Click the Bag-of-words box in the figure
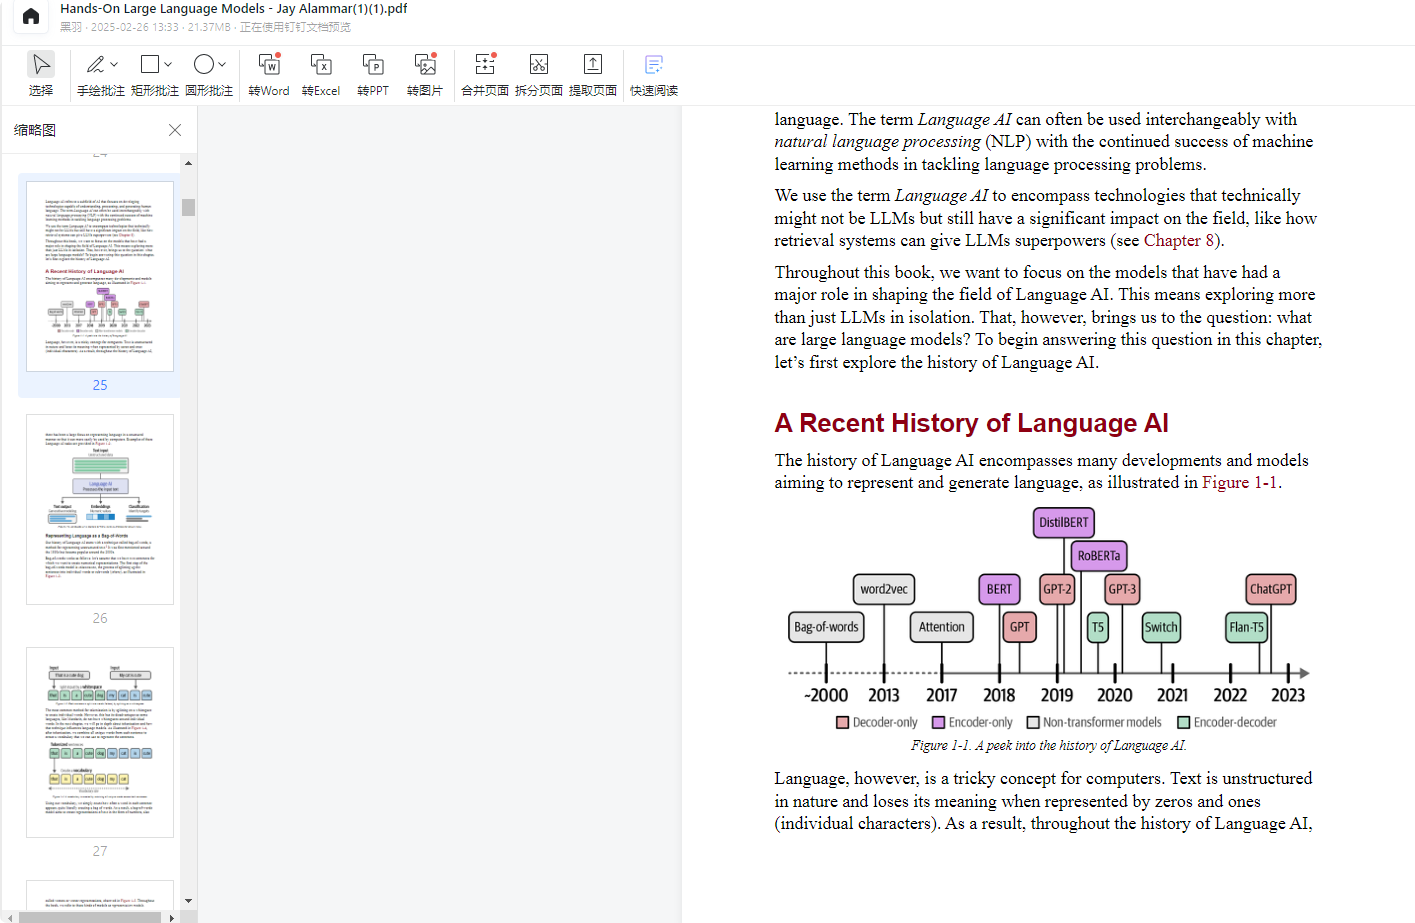 tap(826, 627)
